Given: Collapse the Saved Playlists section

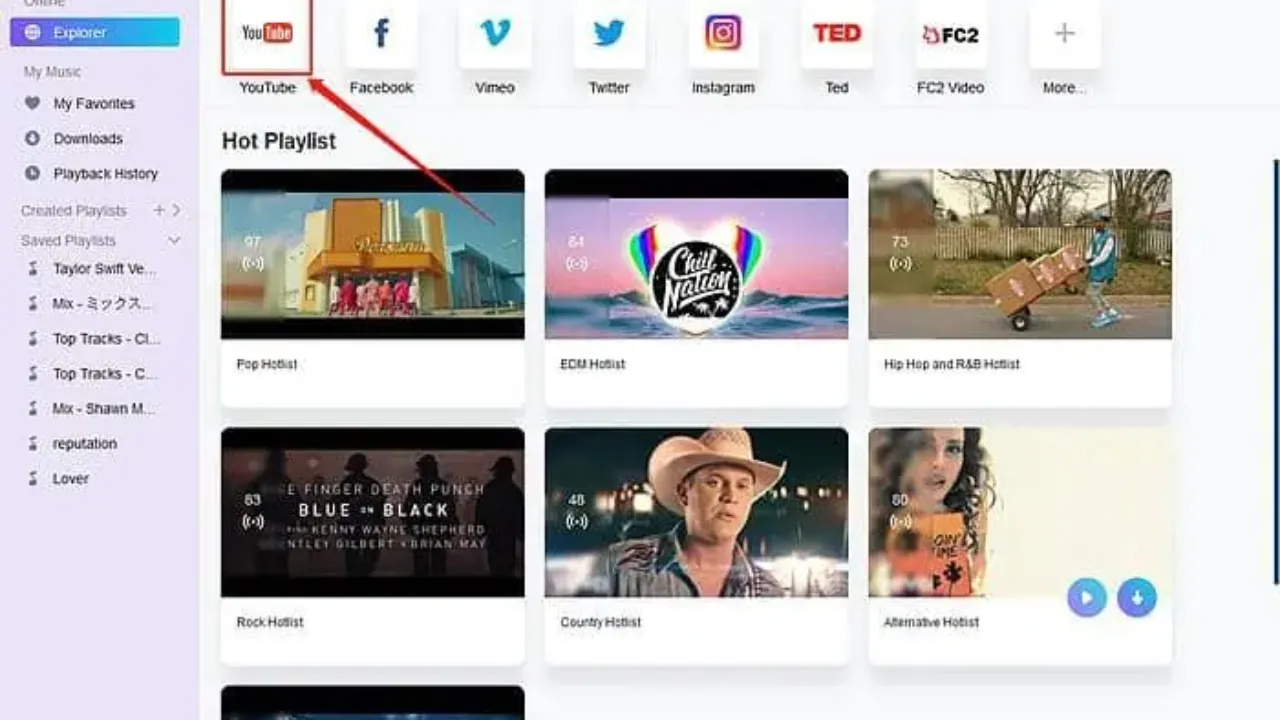Looking at the screenshot, I should point(174,240).
